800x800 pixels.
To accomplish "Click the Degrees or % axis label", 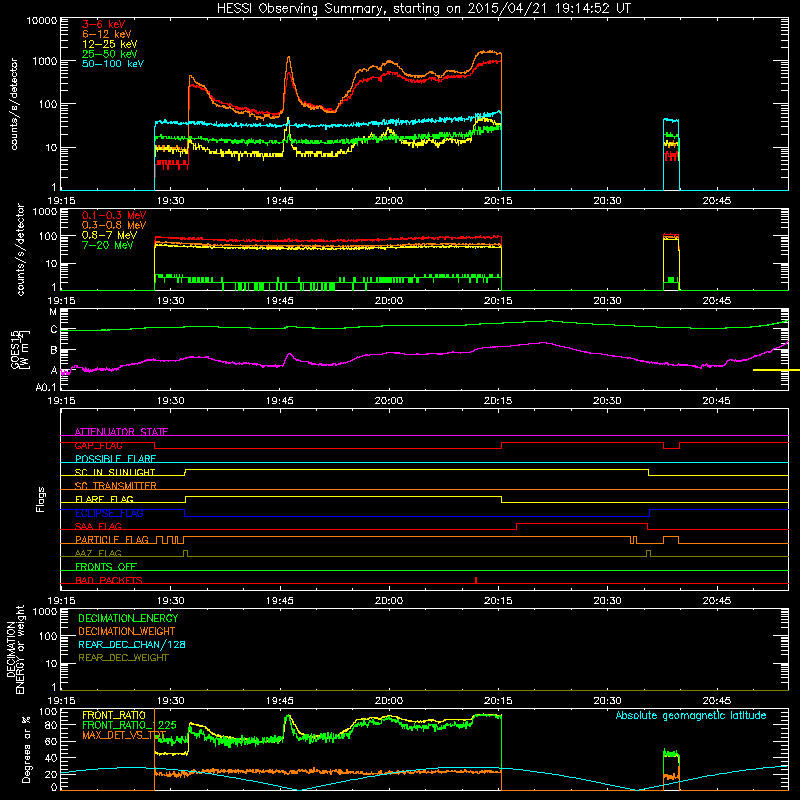I will (26, 749).
